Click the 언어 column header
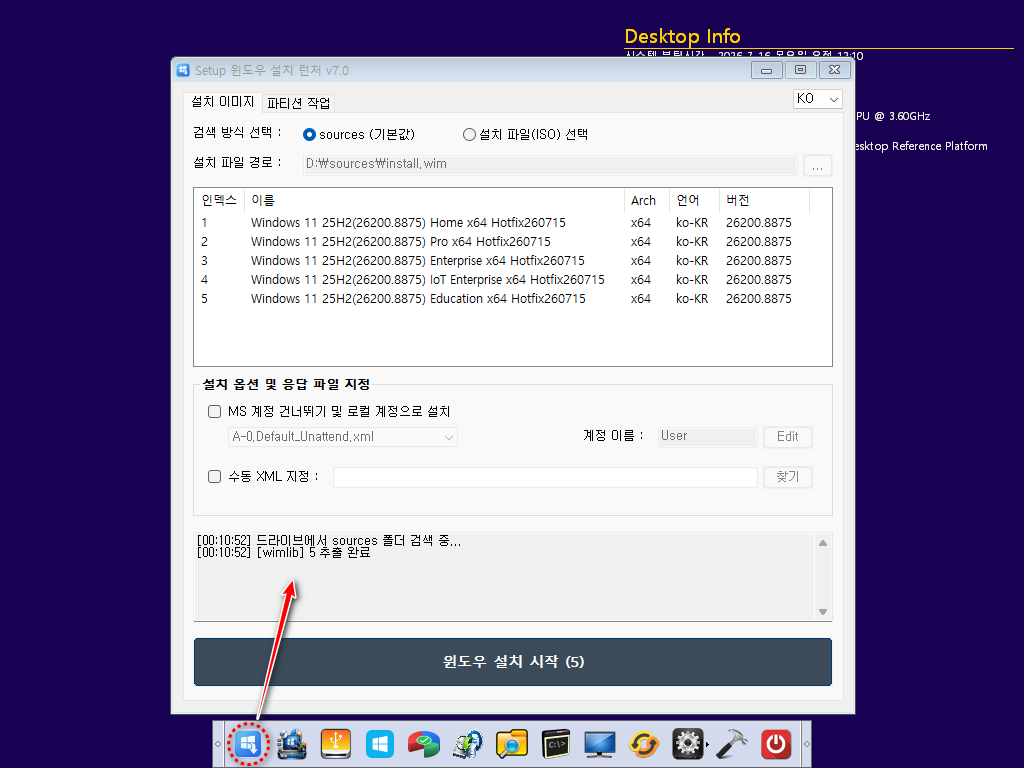 click(694, 200)
